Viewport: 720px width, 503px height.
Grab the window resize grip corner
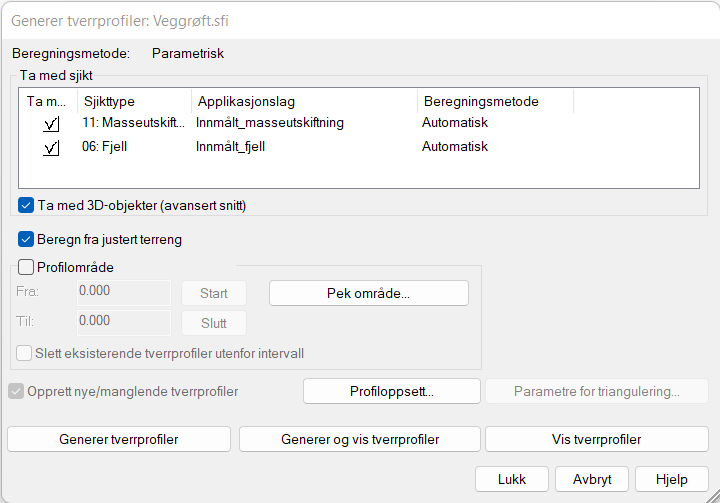coord(713,496)
